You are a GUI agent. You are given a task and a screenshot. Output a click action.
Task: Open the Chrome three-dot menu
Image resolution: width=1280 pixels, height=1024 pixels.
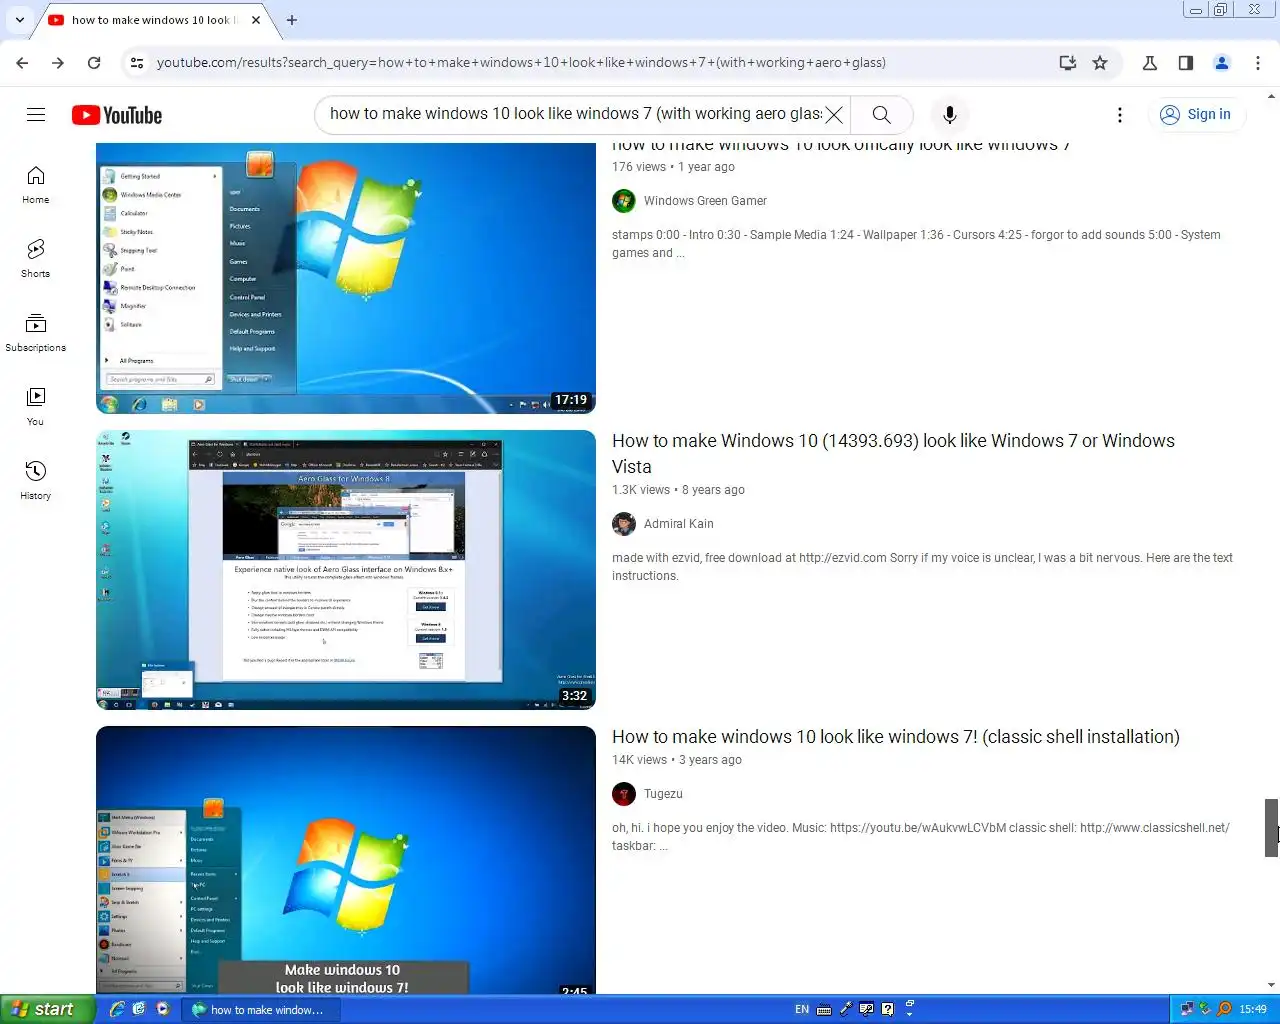(x=1258, y=63)
